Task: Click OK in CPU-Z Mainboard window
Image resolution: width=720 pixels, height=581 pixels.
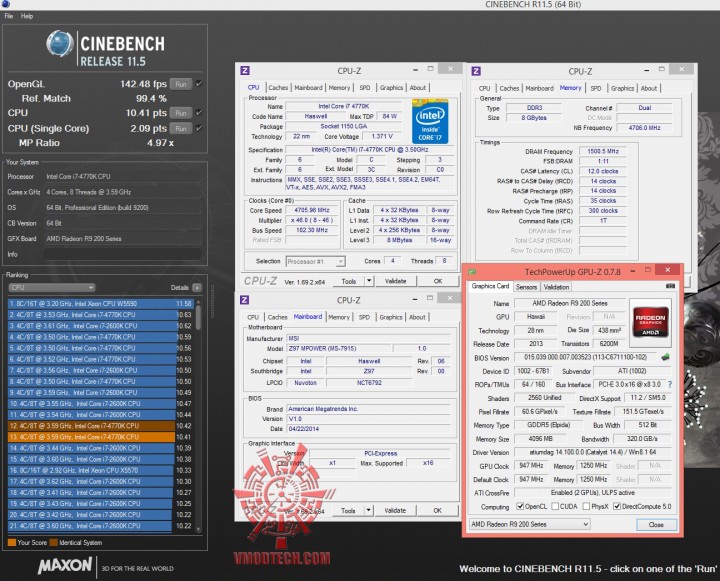Action: point(438,510)
